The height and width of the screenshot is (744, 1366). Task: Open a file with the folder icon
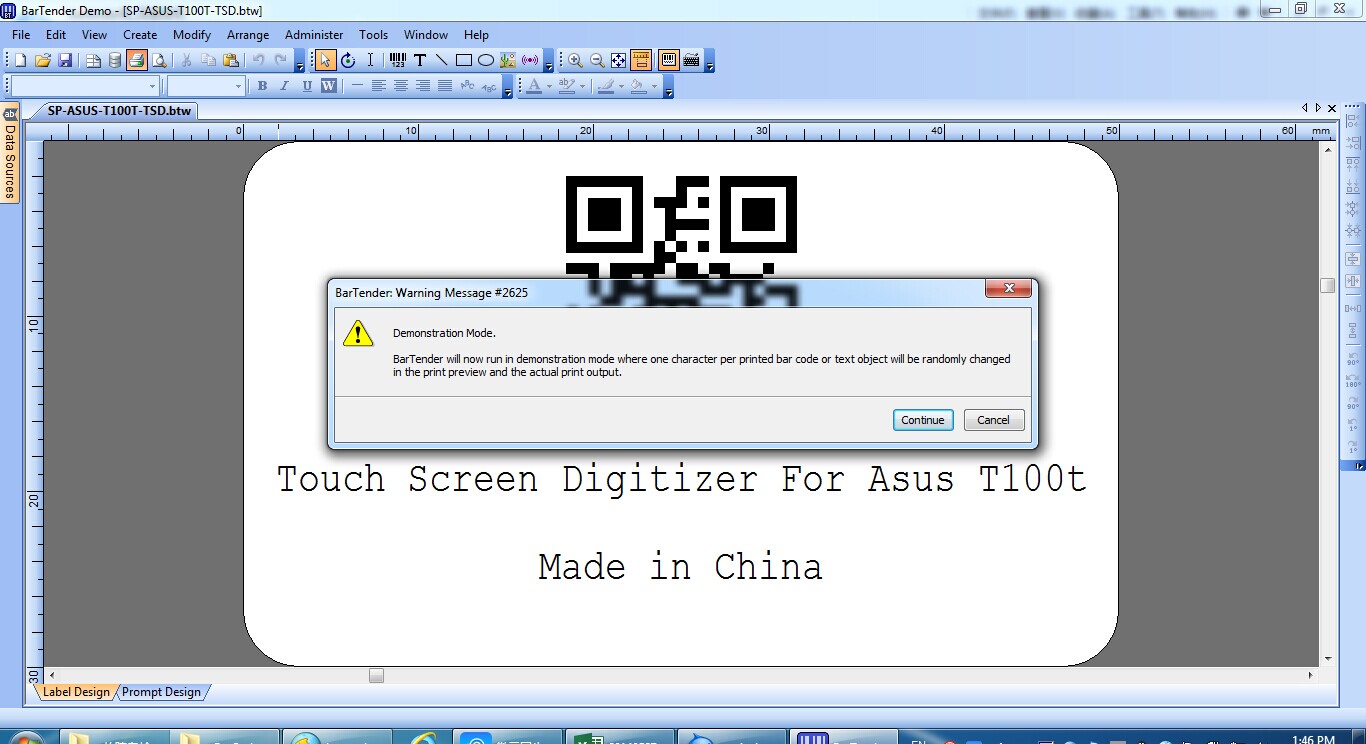coord(43,61)
